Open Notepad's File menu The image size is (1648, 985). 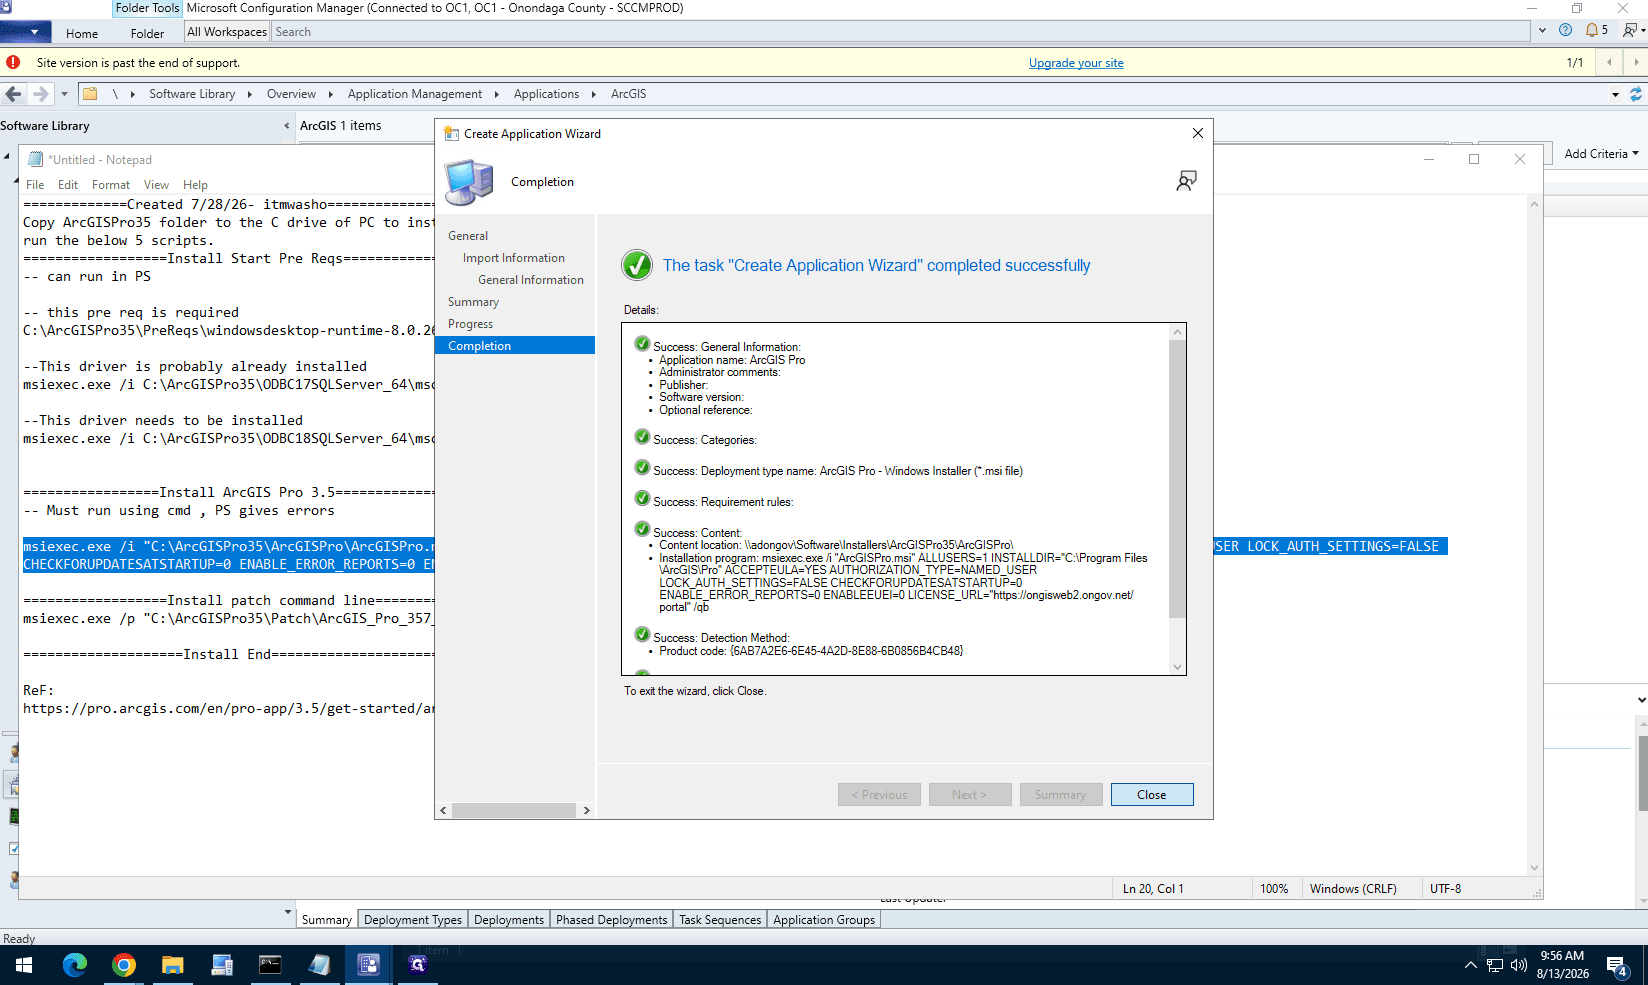(35, 185)
